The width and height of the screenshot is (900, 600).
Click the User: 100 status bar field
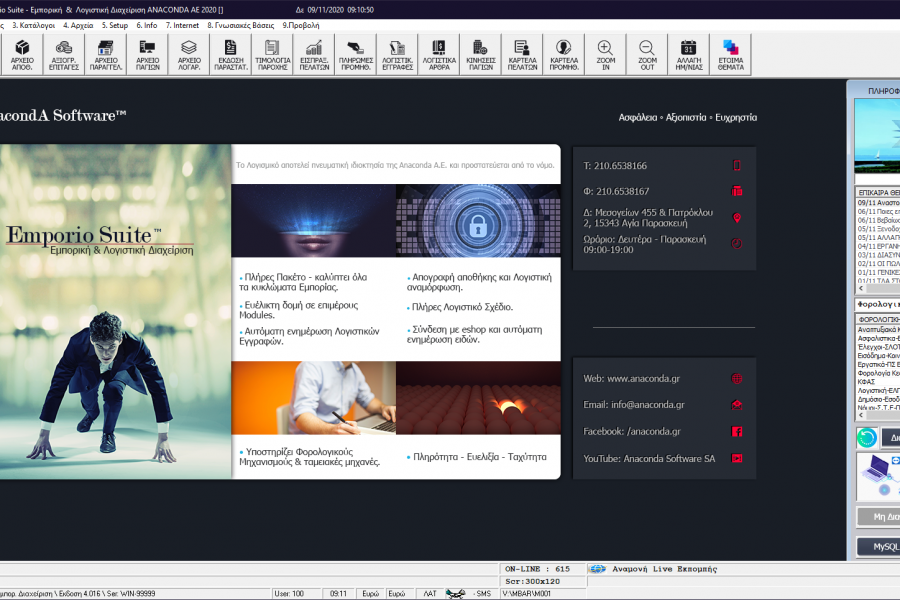coord(296,594)
